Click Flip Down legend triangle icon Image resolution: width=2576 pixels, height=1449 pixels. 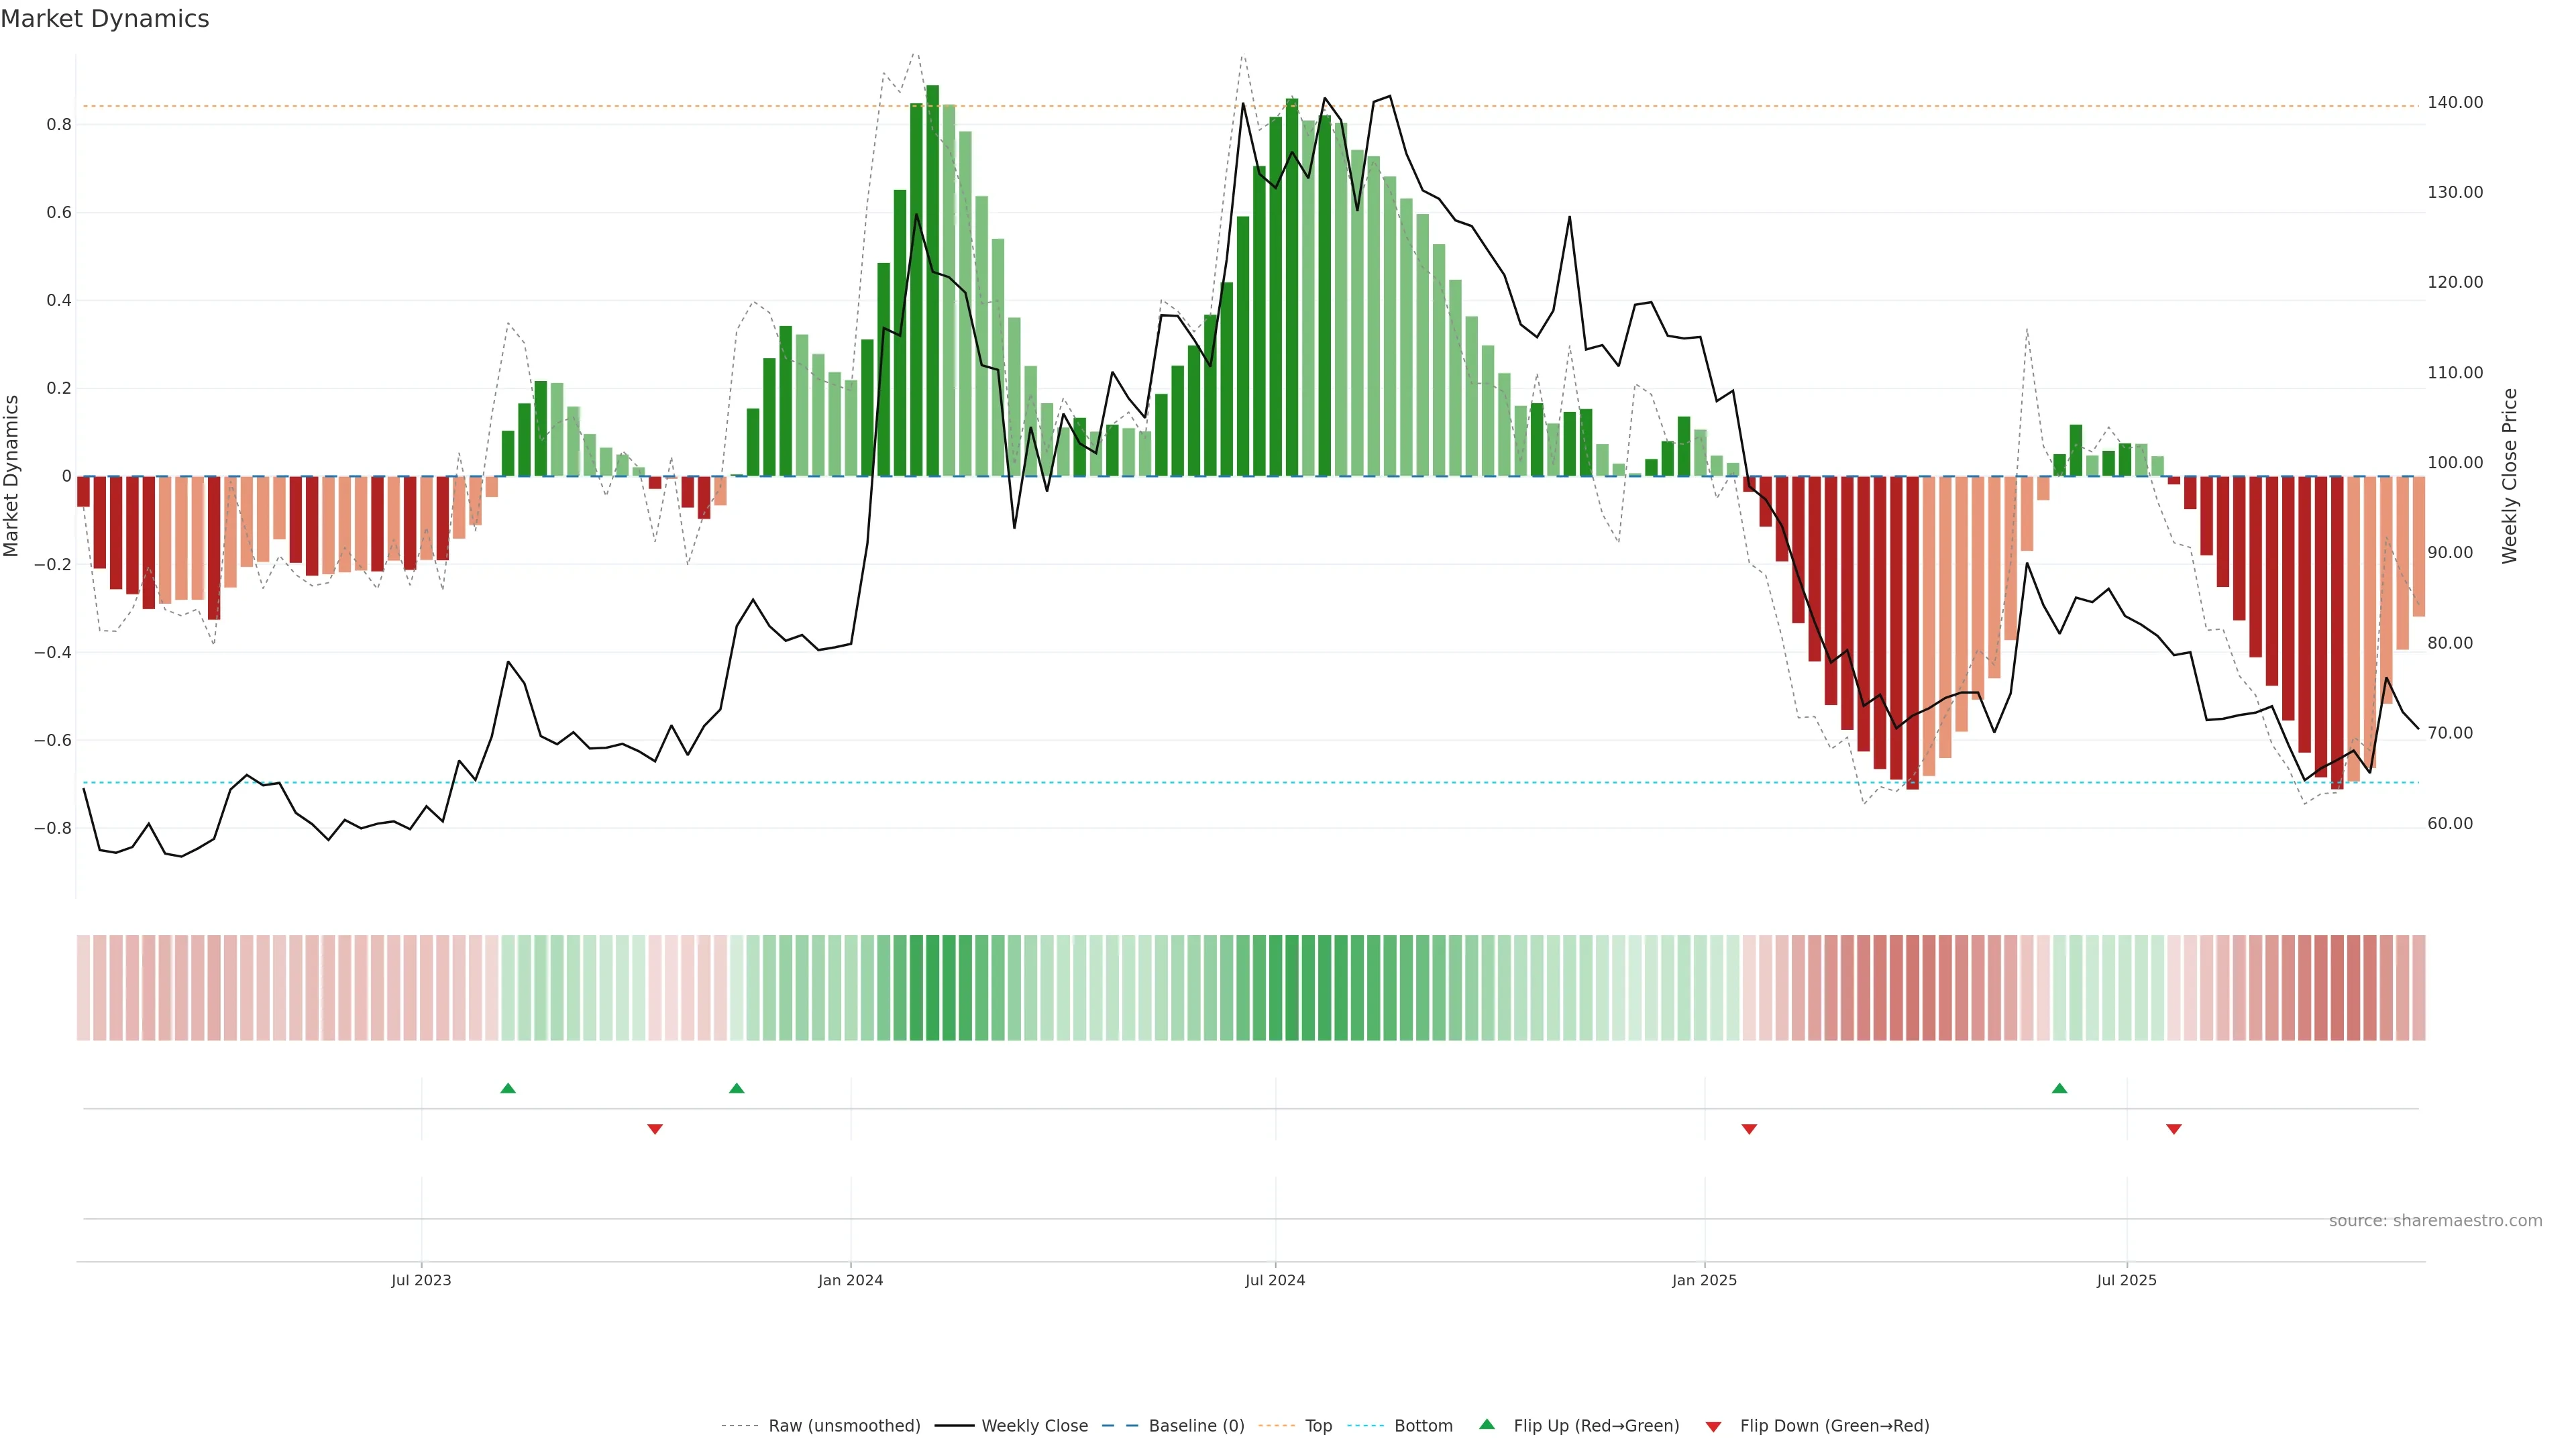tap(1713, 1427)
